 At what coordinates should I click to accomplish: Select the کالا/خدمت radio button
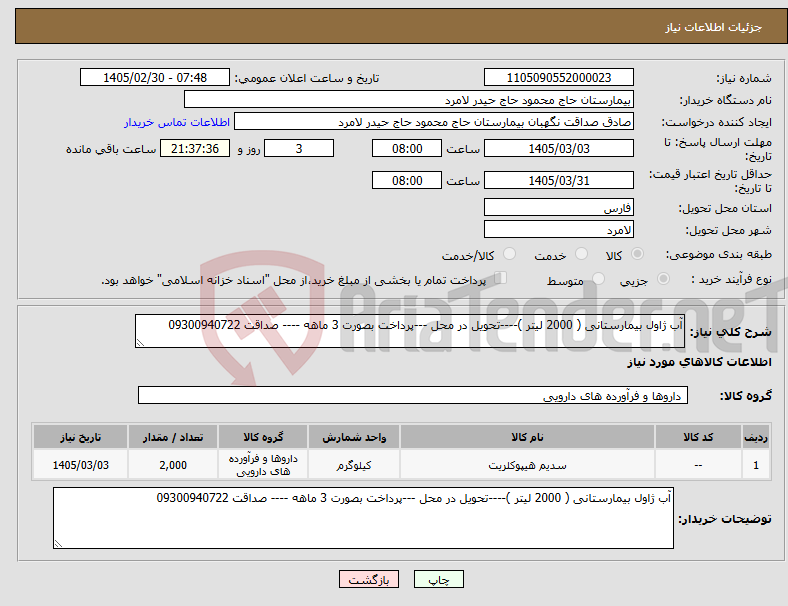click(x=510, y=254)
